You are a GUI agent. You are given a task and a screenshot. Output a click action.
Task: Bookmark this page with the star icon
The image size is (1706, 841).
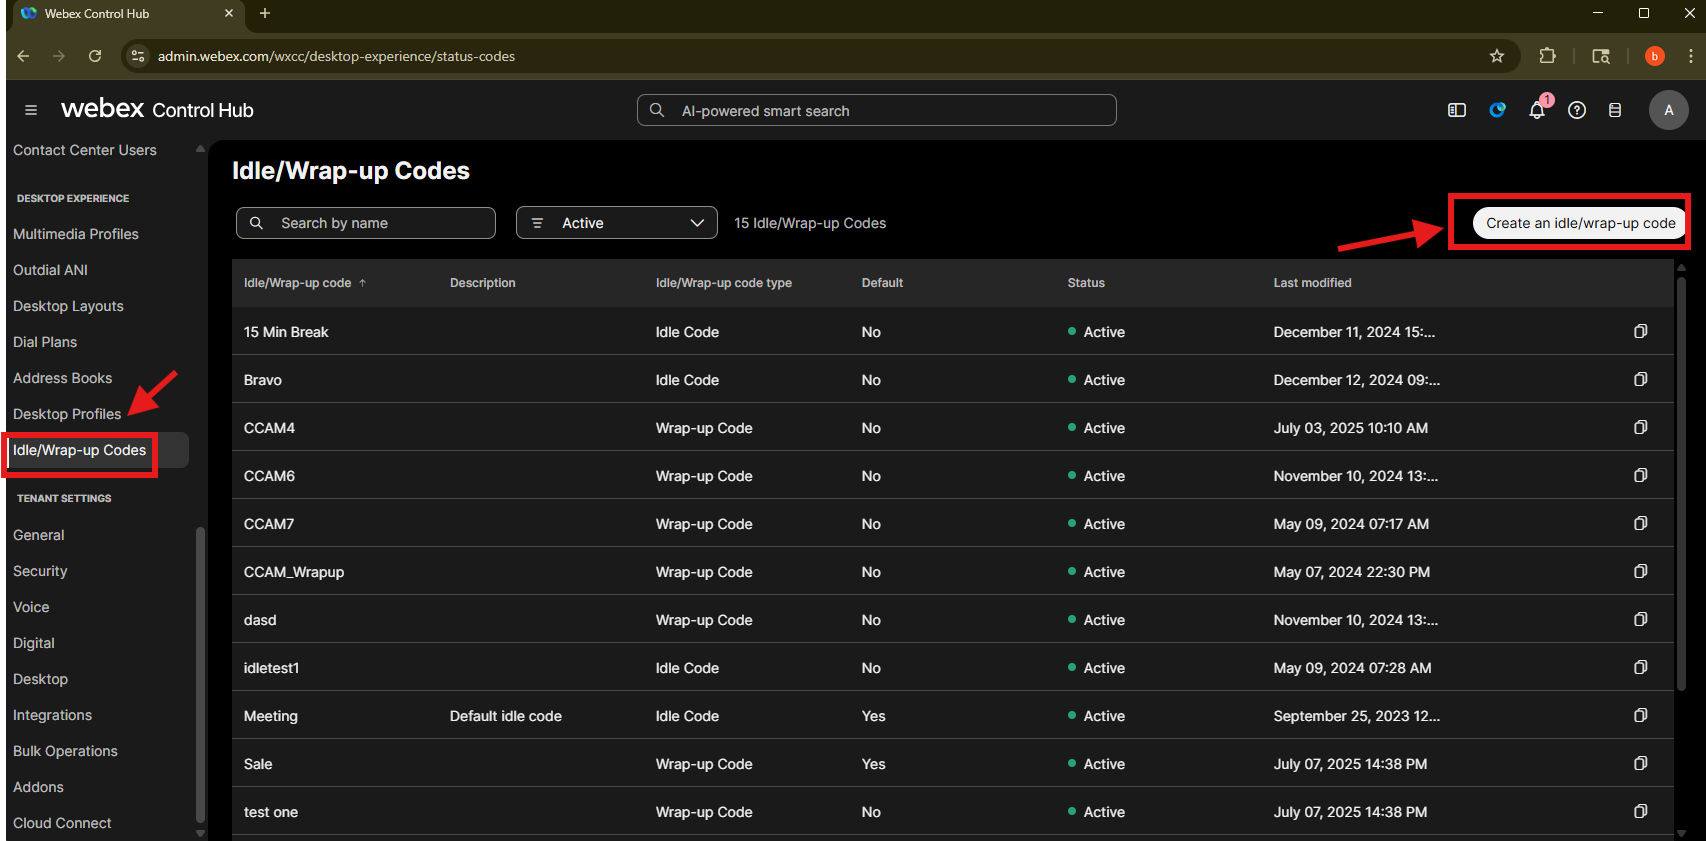pyautogui.click(x=1497, y=56)
